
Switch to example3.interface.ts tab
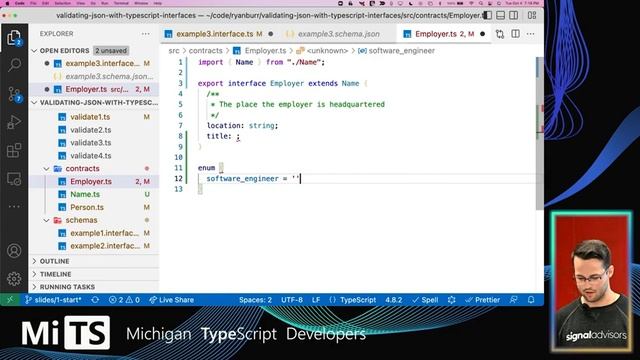[x=214, y=34]
